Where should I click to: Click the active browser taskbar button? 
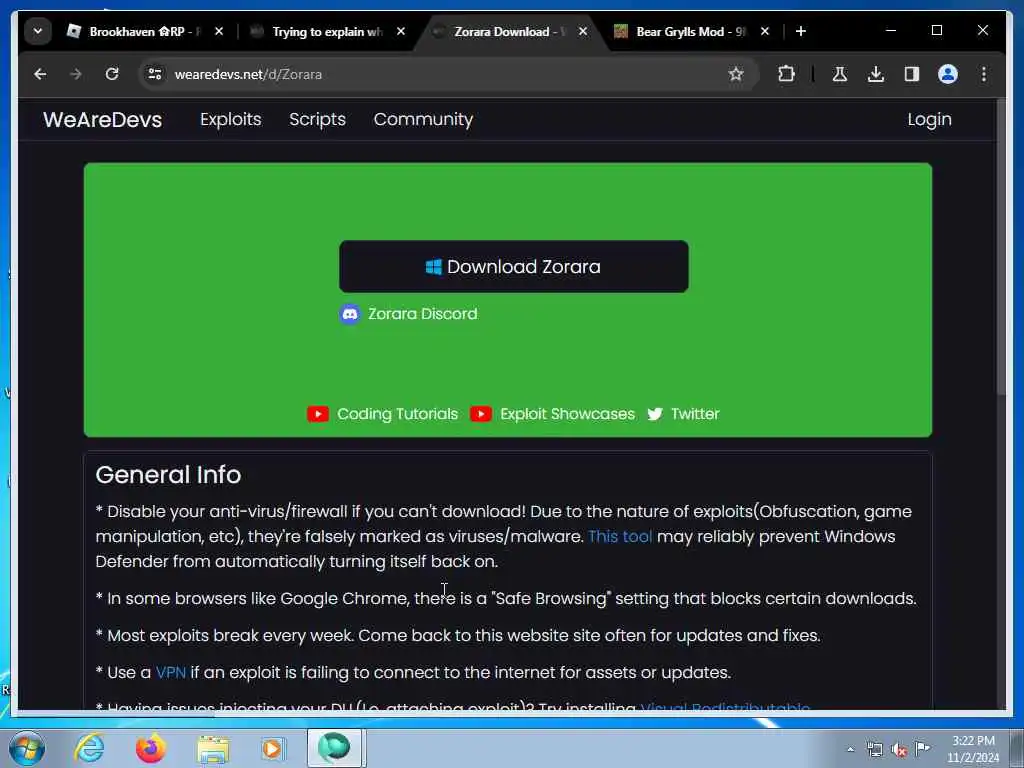click(334, 748)
